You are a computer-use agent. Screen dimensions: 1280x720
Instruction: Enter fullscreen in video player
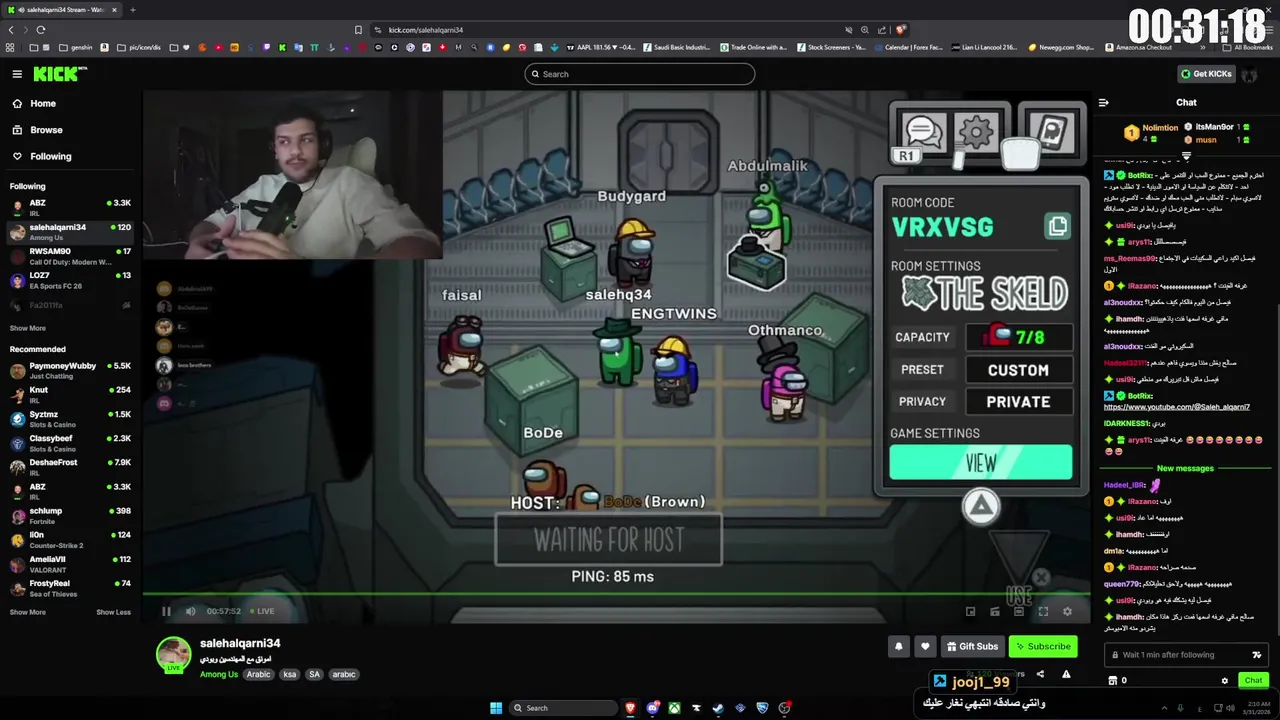click(x=1043, y=611)
